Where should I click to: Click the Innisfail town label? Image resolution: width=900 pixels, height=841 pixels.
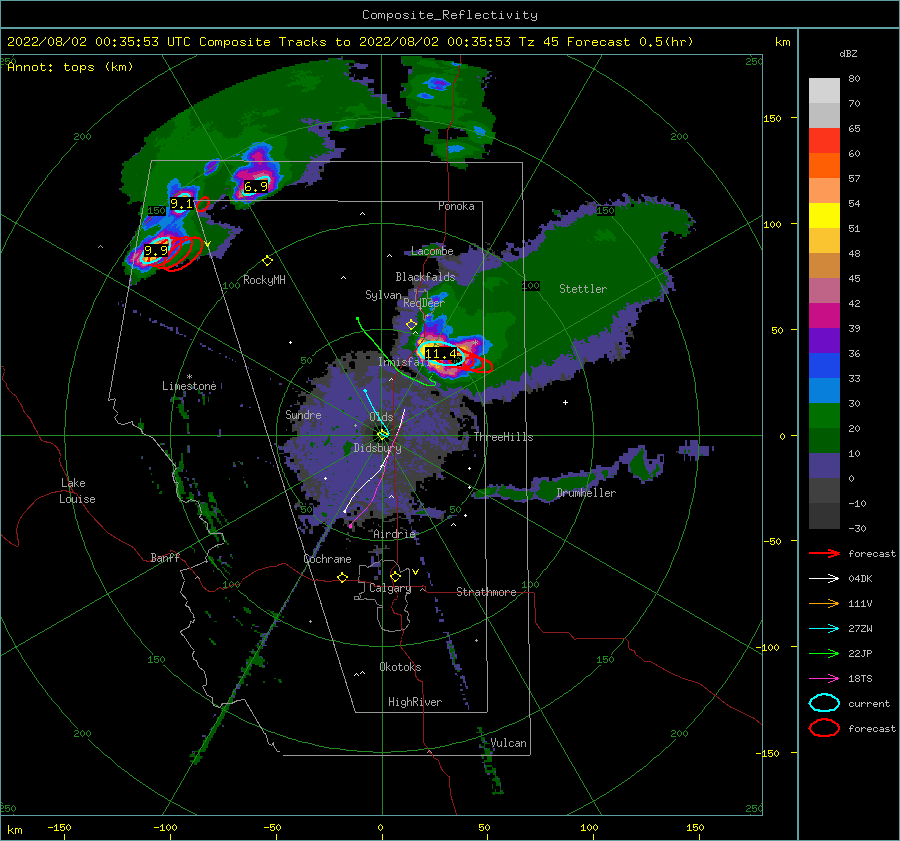tap(403, 362)
